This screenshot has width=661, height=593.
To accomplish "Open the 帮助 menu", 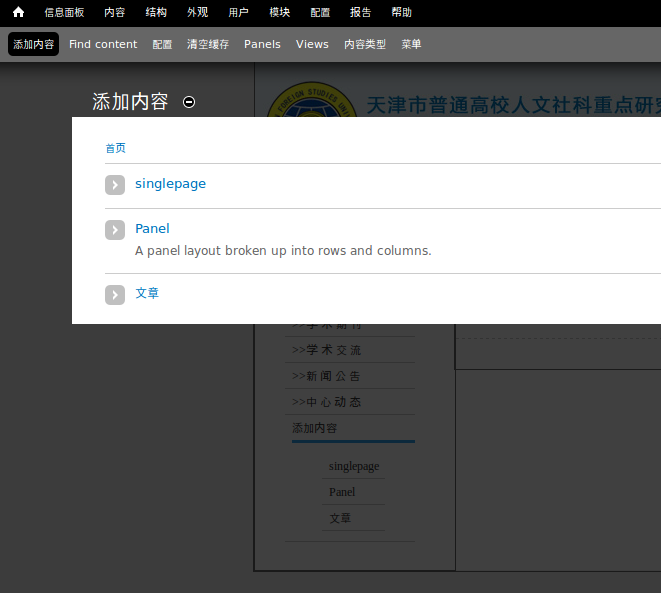I will [401, 13].
